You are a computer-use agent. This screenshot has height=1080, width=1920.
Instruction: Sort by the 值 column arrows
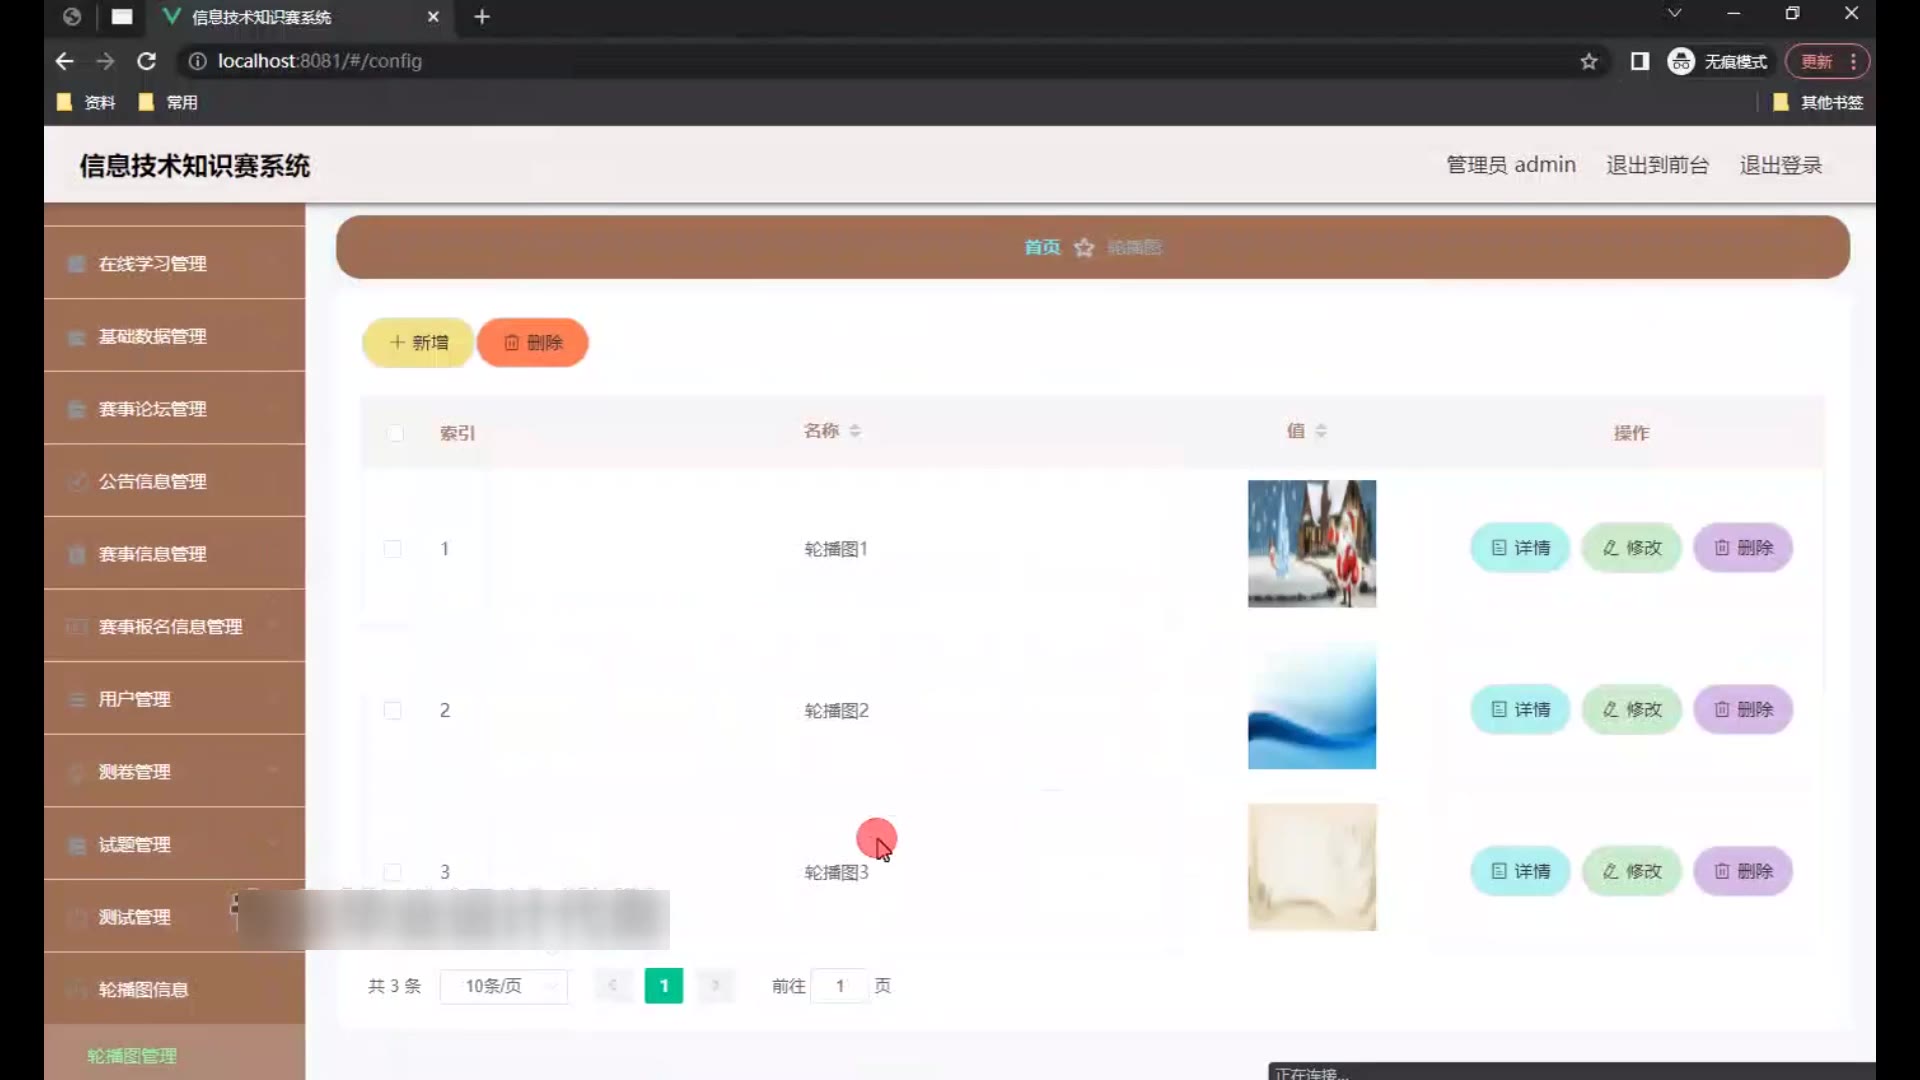coord(1321,431)
